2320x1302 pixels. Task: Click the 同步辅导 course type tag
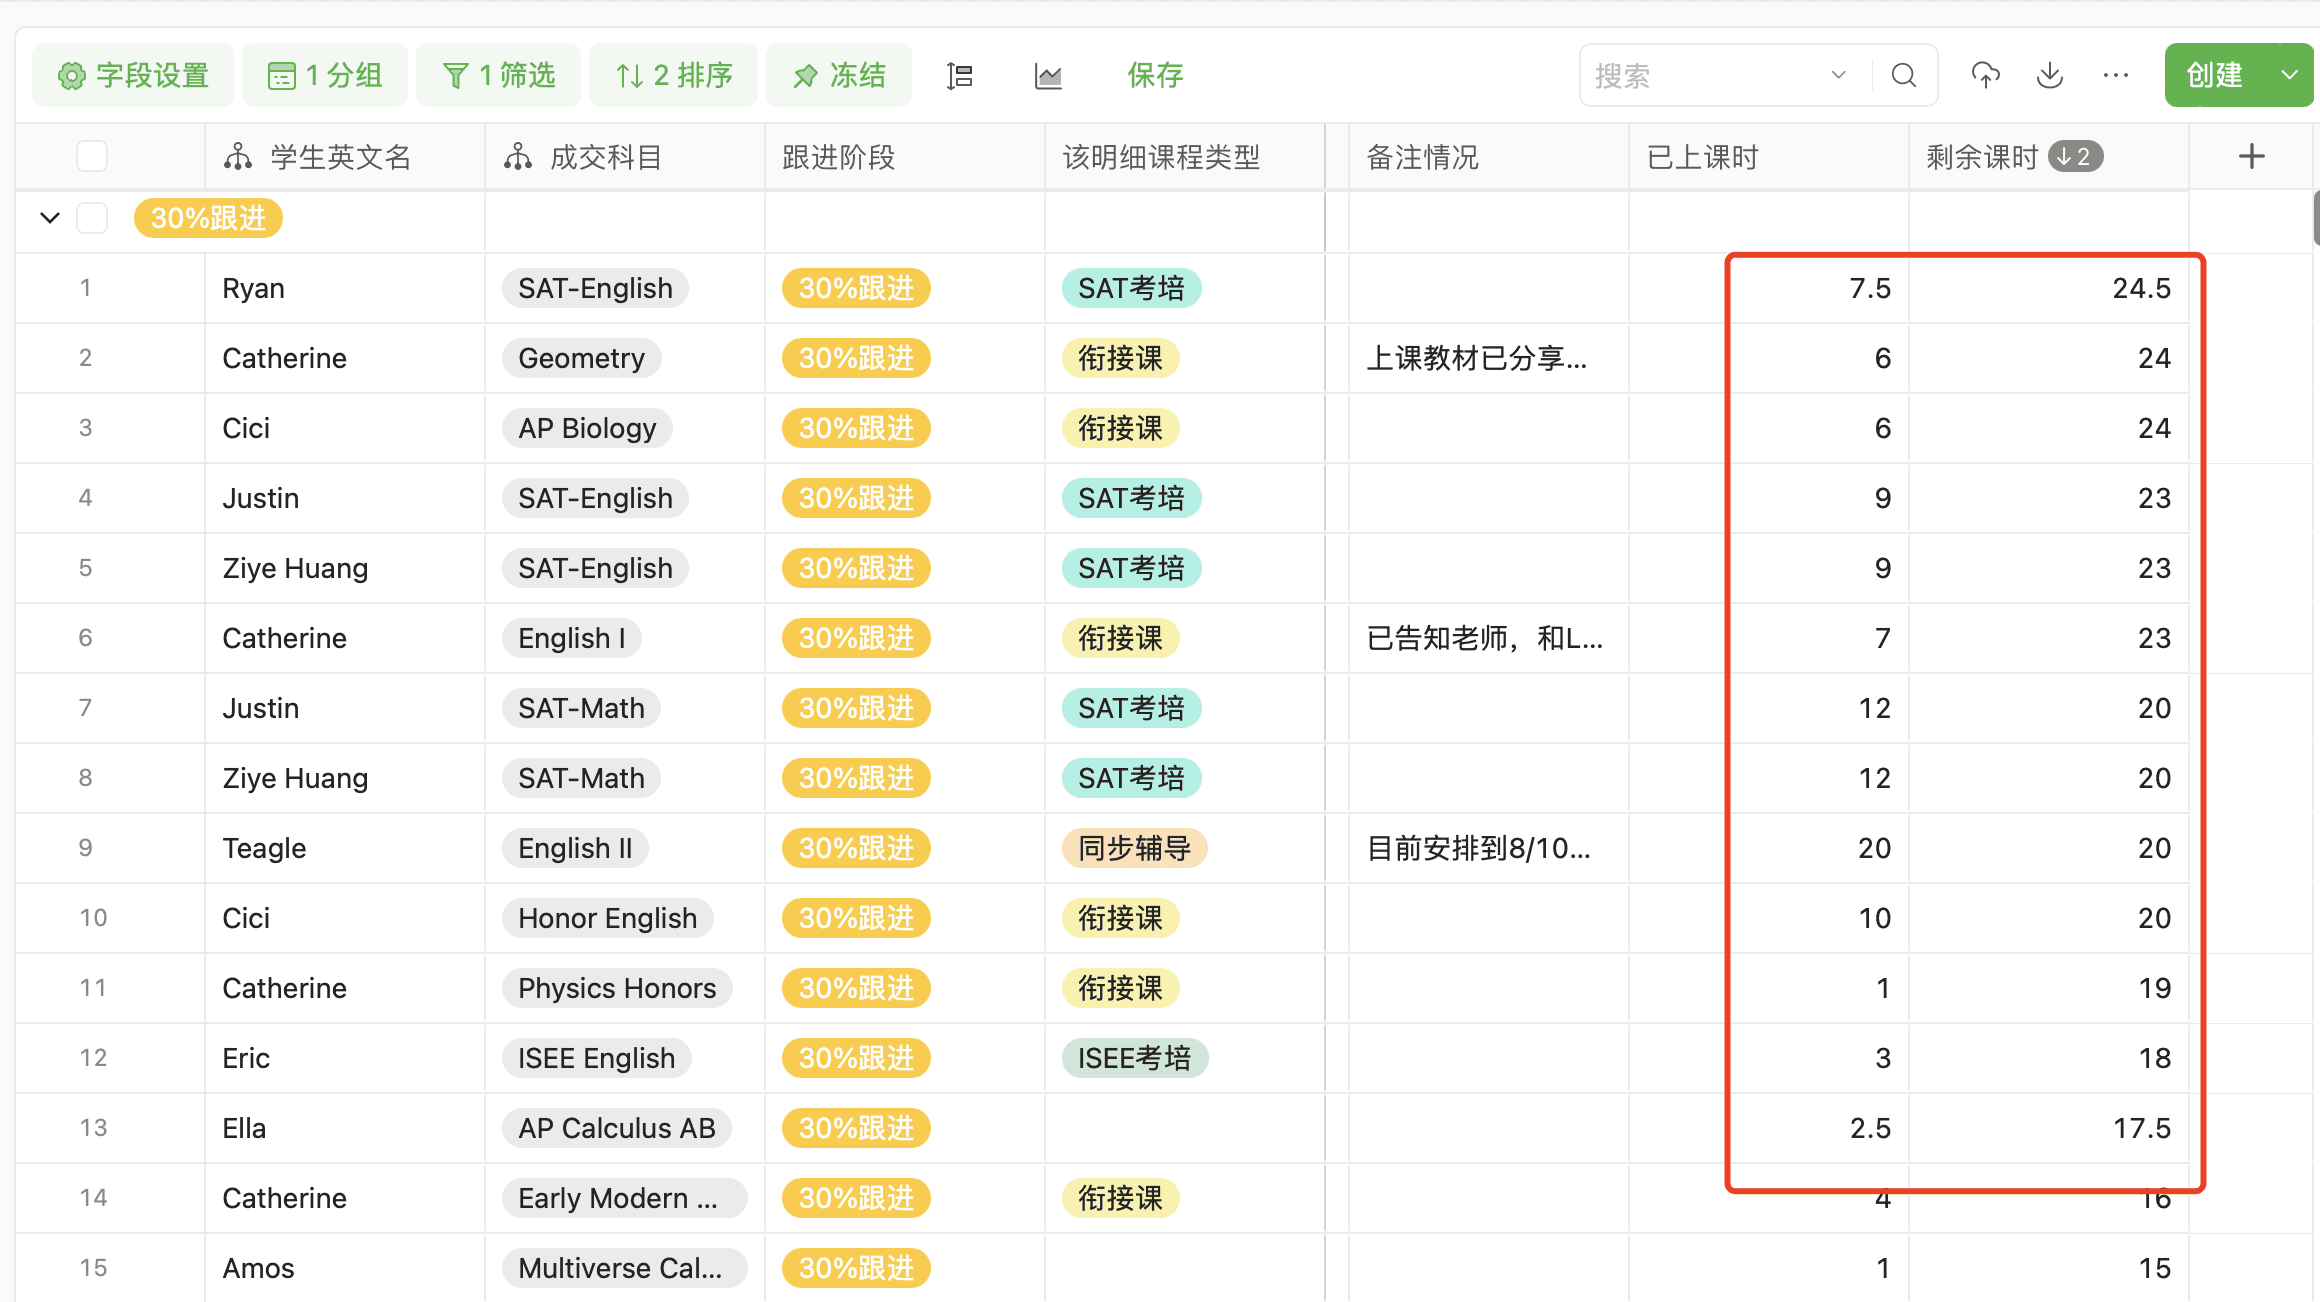coord(1134,848)
